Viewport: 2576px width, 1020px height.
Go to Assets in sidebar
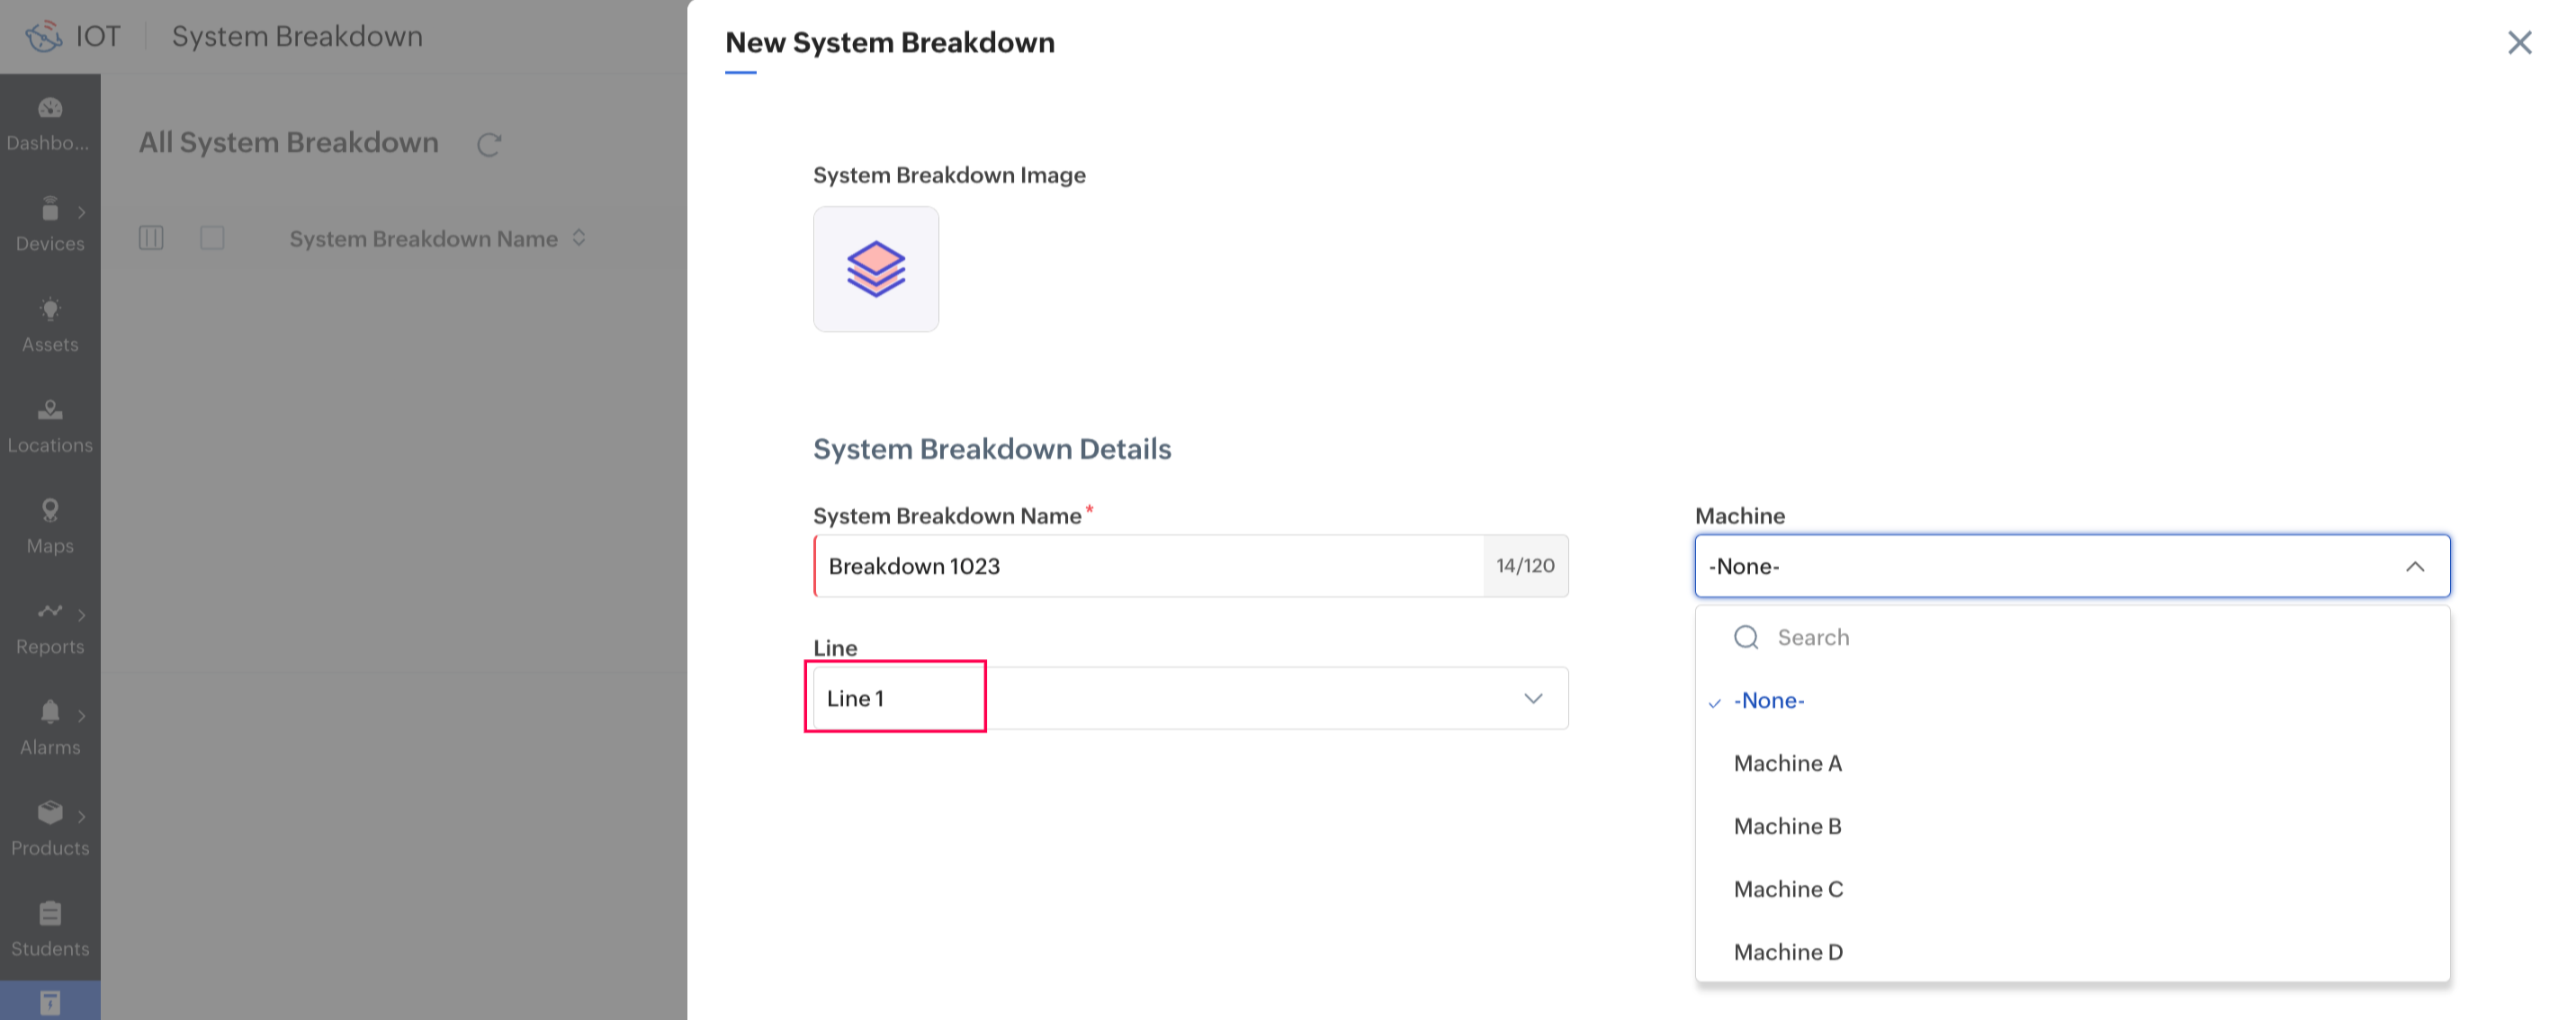[50, 312]
